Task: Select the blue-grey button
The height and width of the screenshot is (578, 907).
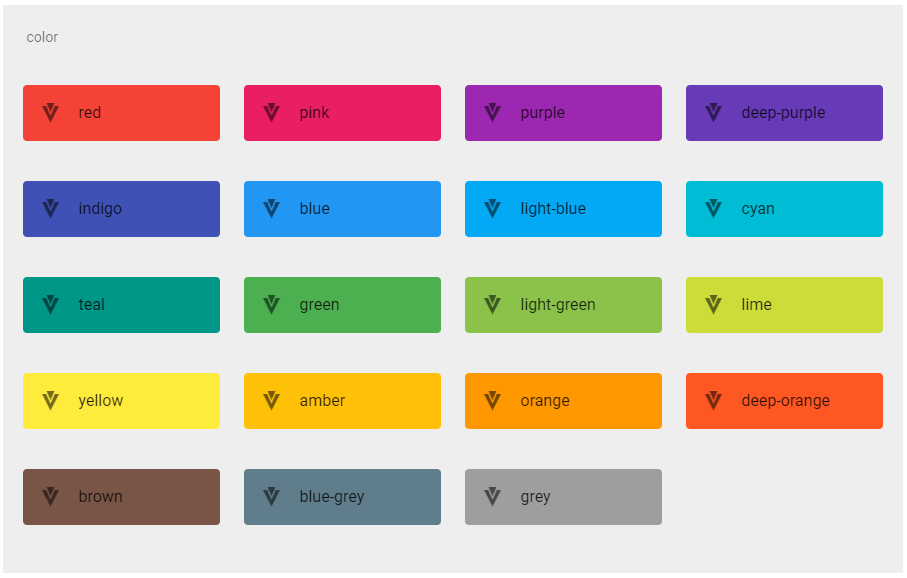Action: (x=342, y=497)
